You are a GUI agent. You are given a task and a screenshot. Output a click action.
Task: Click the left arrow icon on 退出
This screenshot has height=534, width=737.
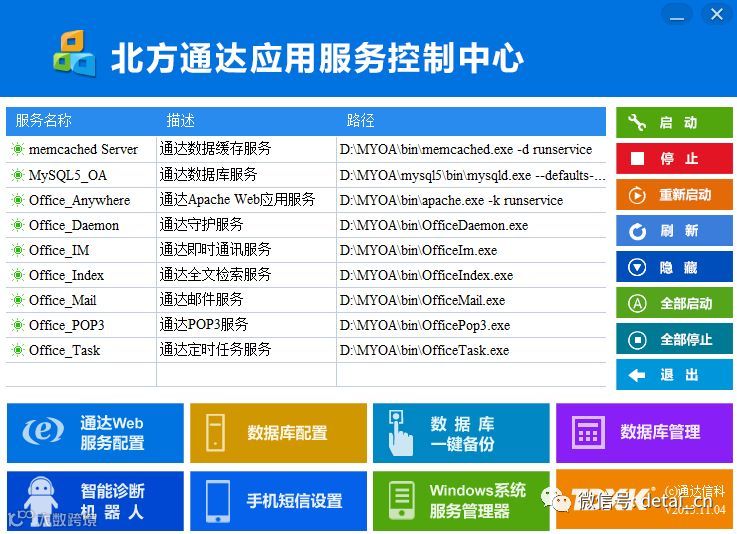click(637, 375)
